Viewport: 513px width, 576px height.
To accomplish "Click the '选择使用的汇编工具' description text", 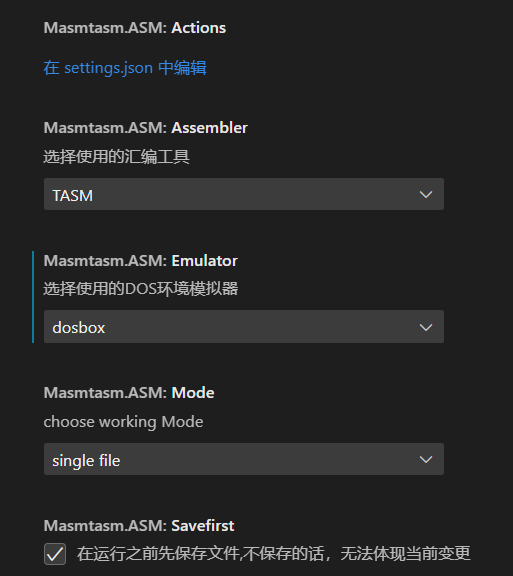I will tap(116, 157).
